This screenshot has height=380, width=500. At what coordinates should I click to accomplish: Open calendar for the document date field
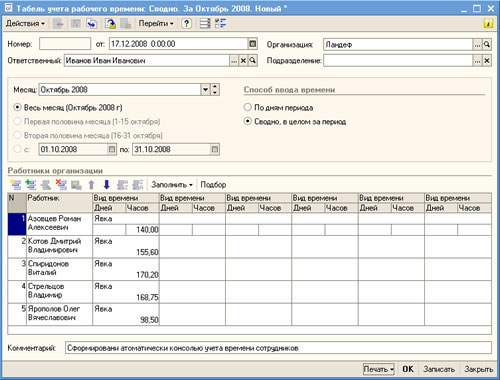click(253, 44)
